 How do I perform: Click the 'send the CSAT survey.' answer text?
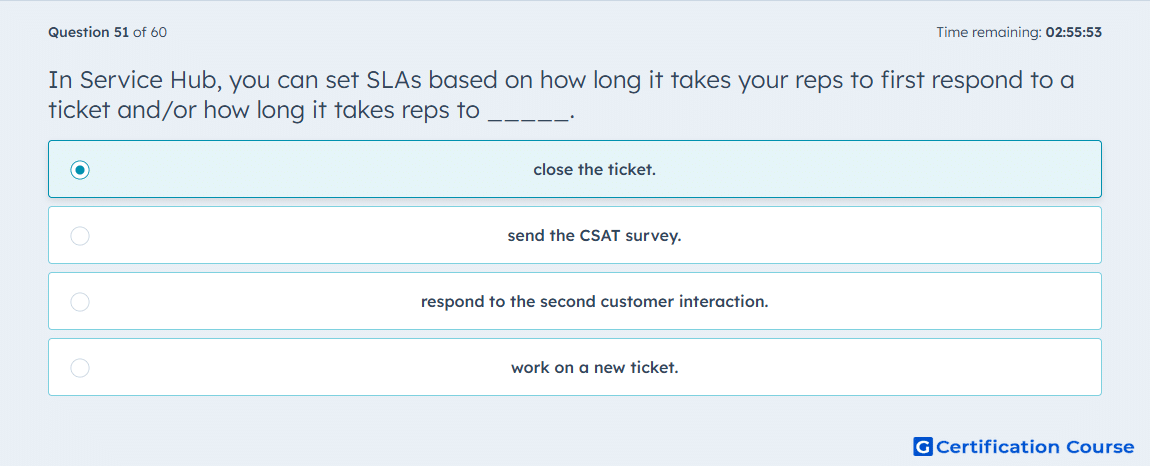pos(595,236)
